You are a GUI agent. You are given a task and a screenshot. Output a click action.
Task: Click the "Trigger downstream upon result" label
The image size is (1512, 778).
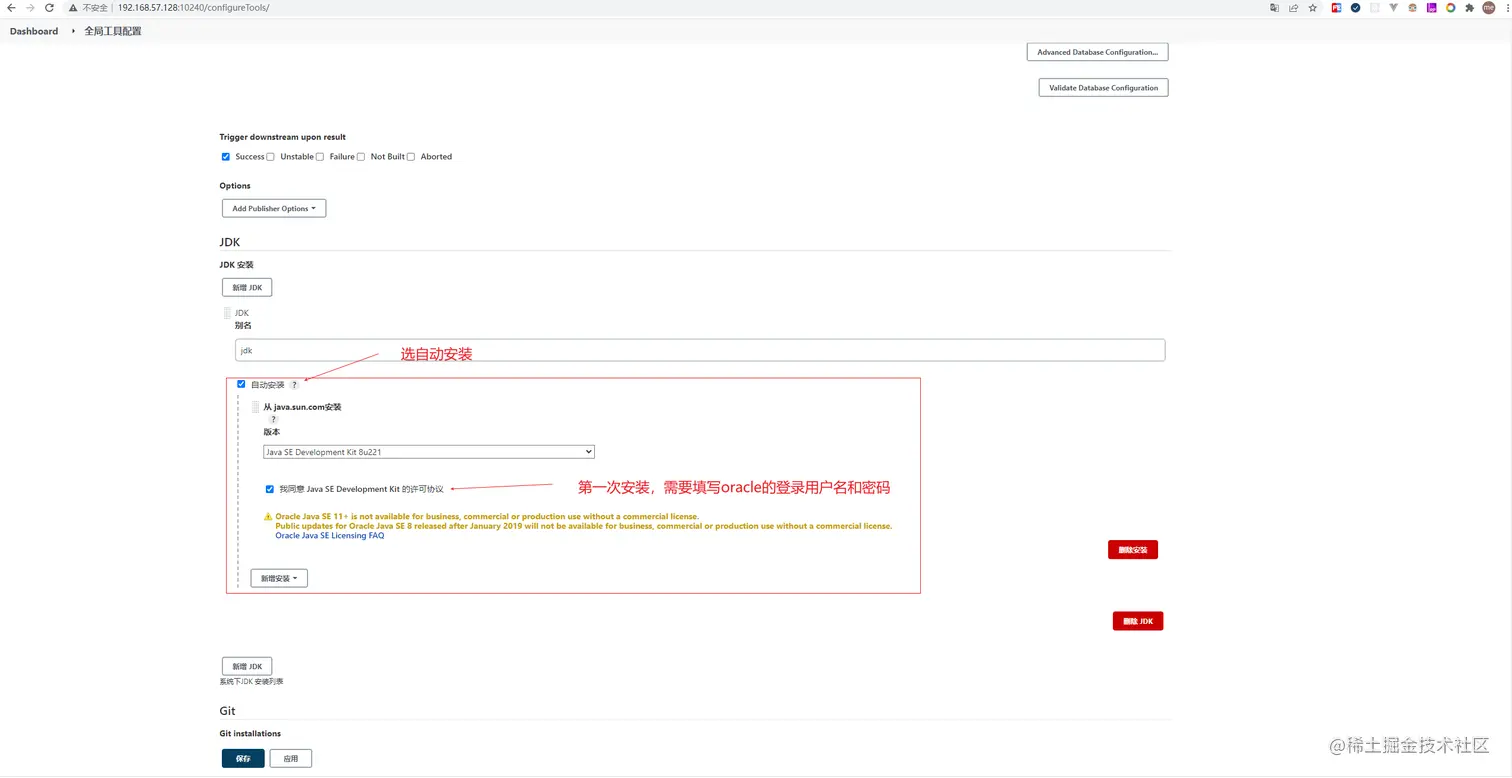coord(283,137)
